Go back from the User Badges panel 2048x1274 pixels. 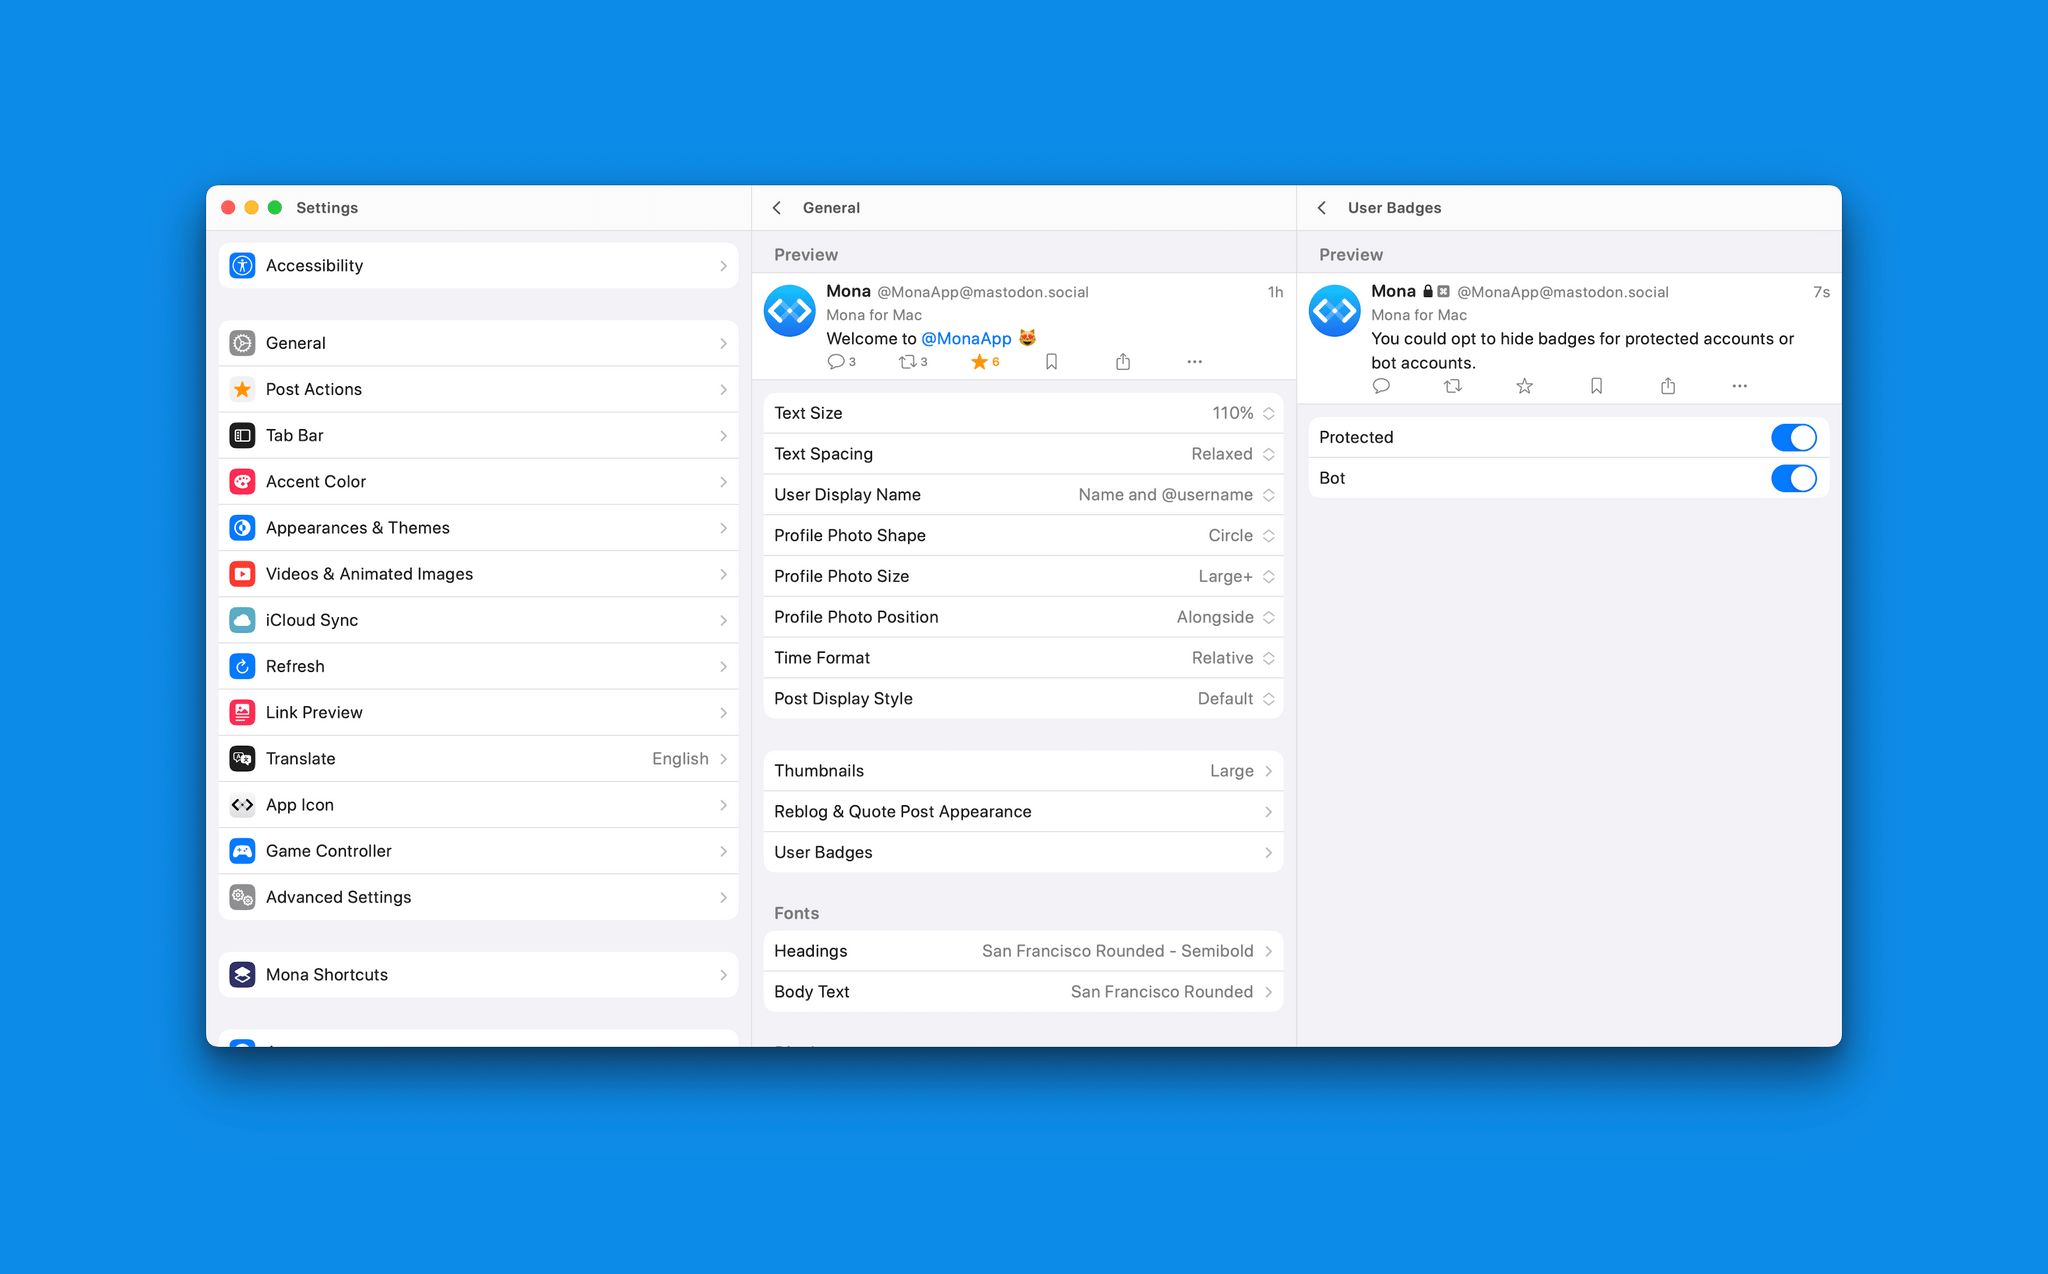click(1322, 208)
